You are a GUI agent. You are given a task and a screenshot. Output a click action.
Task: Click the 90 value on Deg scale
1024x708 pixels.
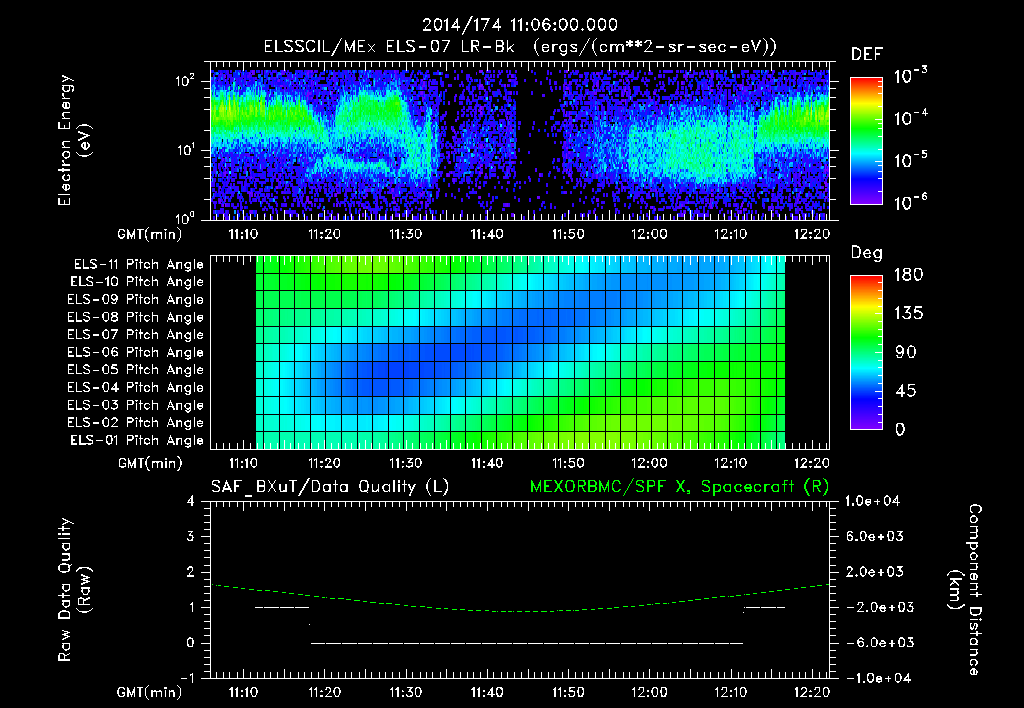tap(905, 353)
